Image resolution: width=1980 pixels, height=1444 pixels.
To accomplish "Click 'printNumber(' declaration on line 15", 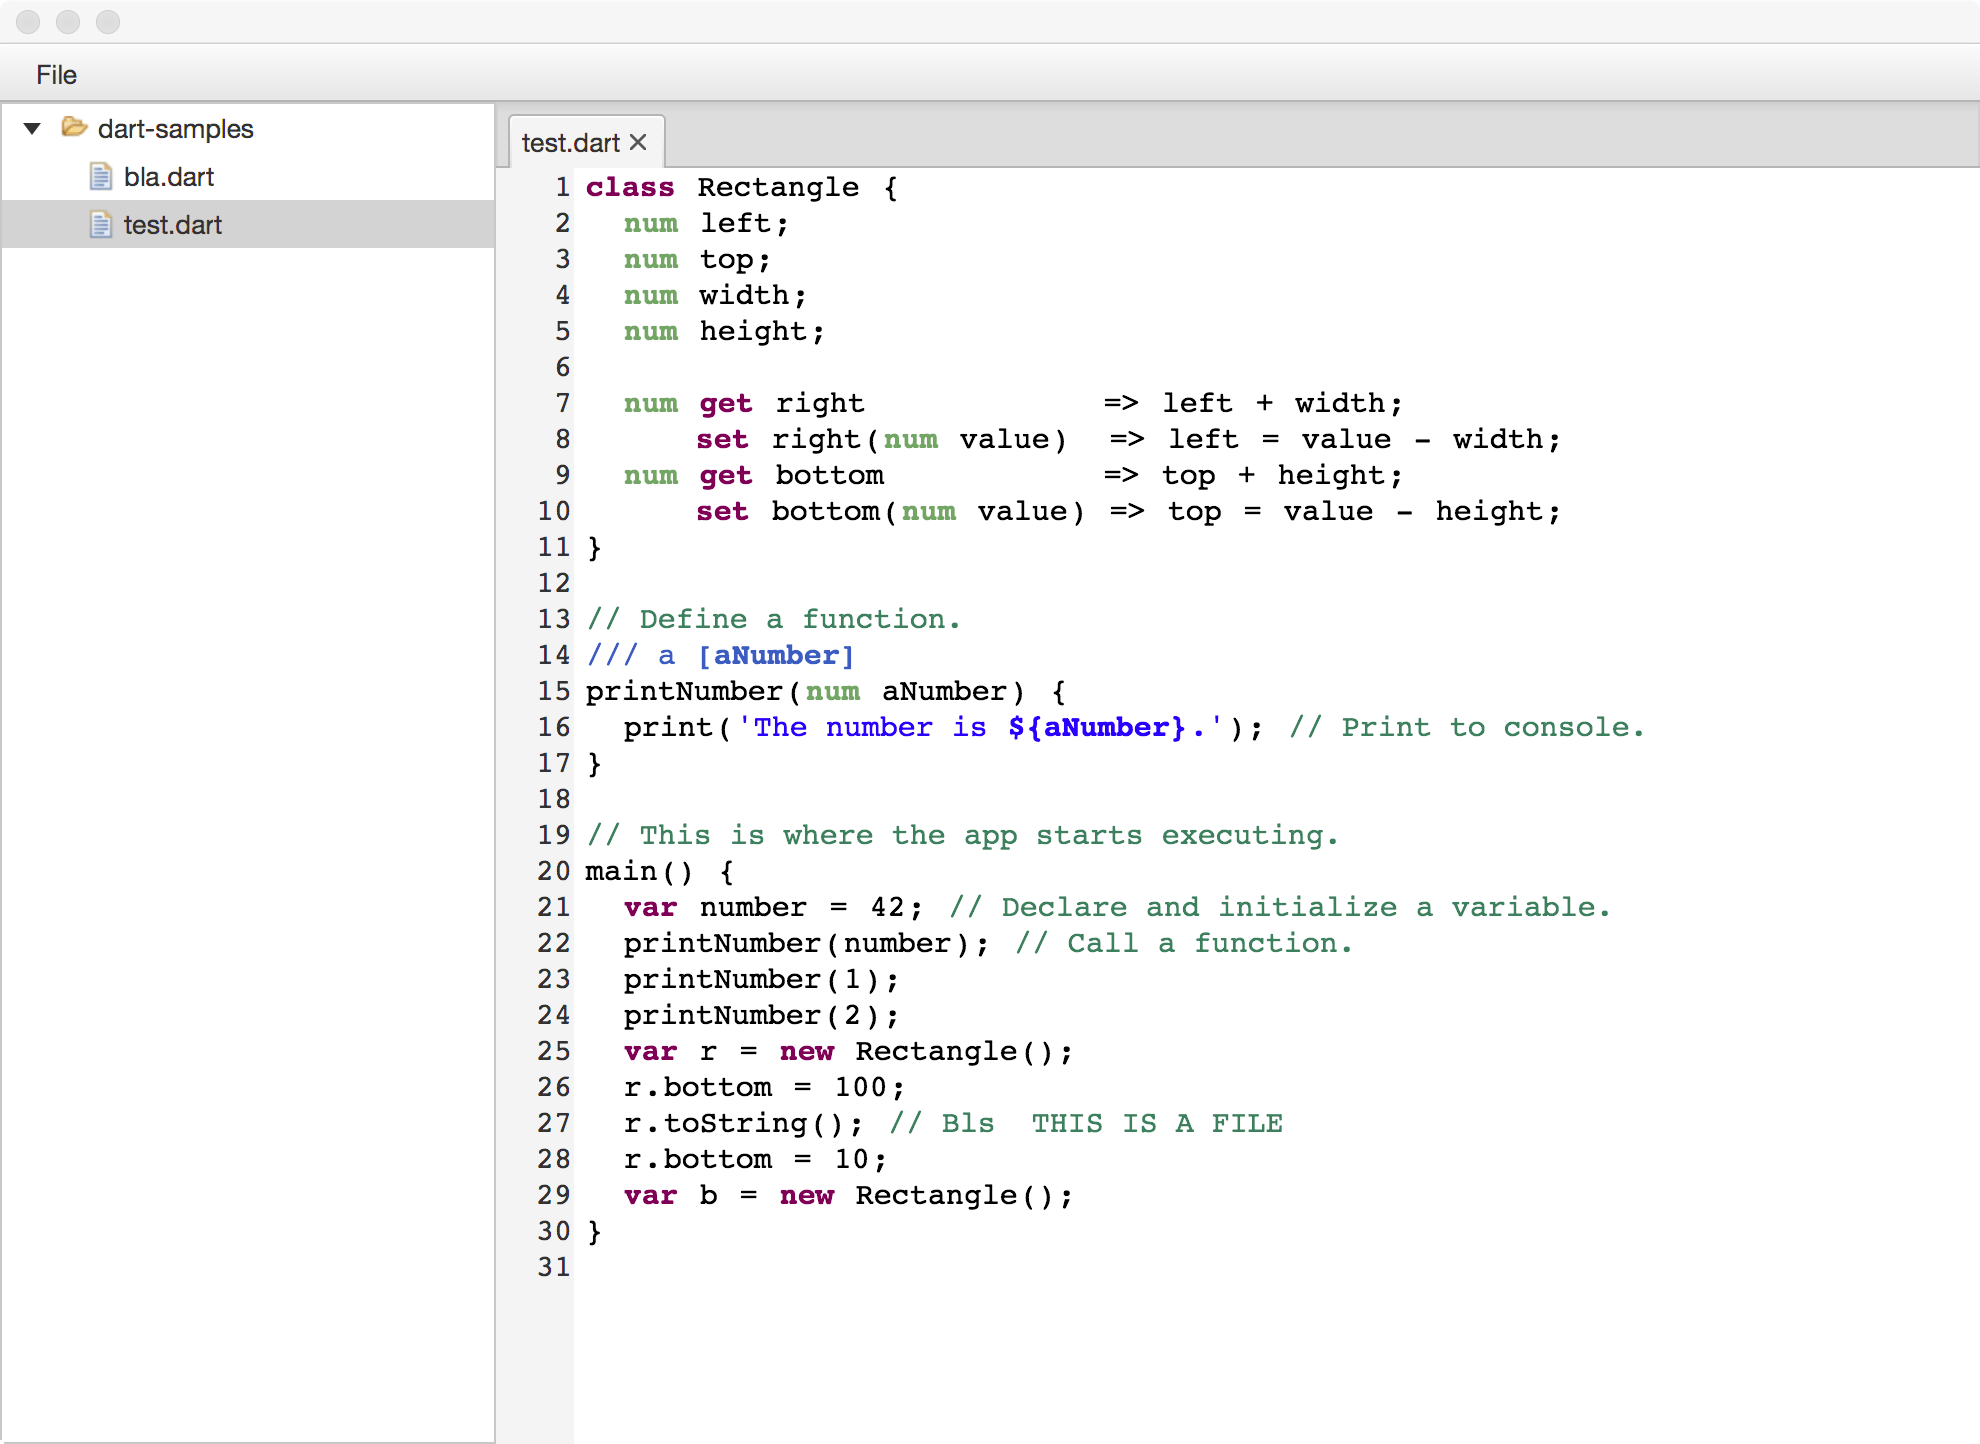I will (693, 691).
